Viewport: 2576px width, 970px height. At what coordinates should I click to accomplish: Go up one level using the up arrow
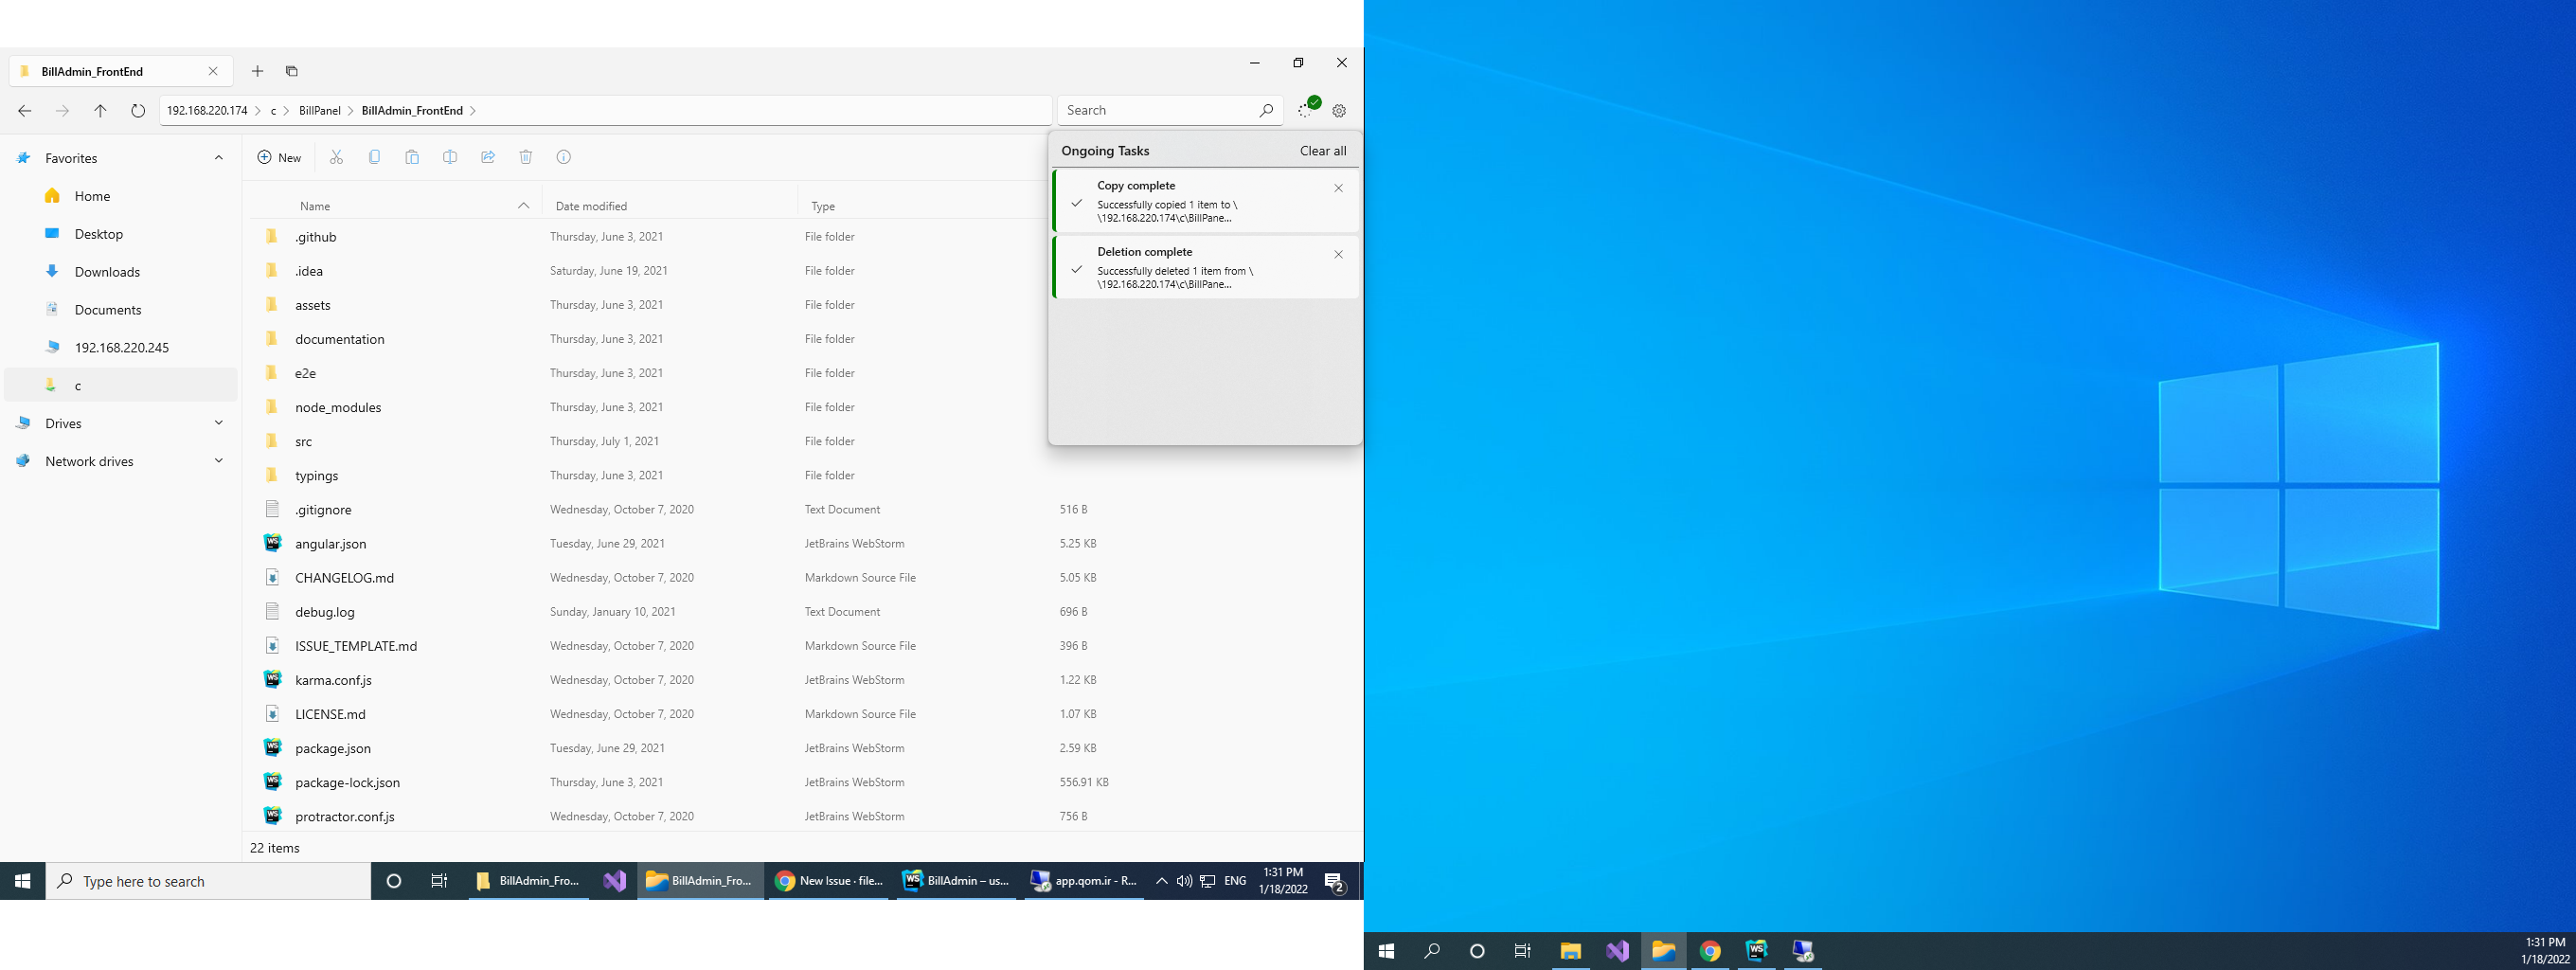pyautogui.click(x=100, y=110)
